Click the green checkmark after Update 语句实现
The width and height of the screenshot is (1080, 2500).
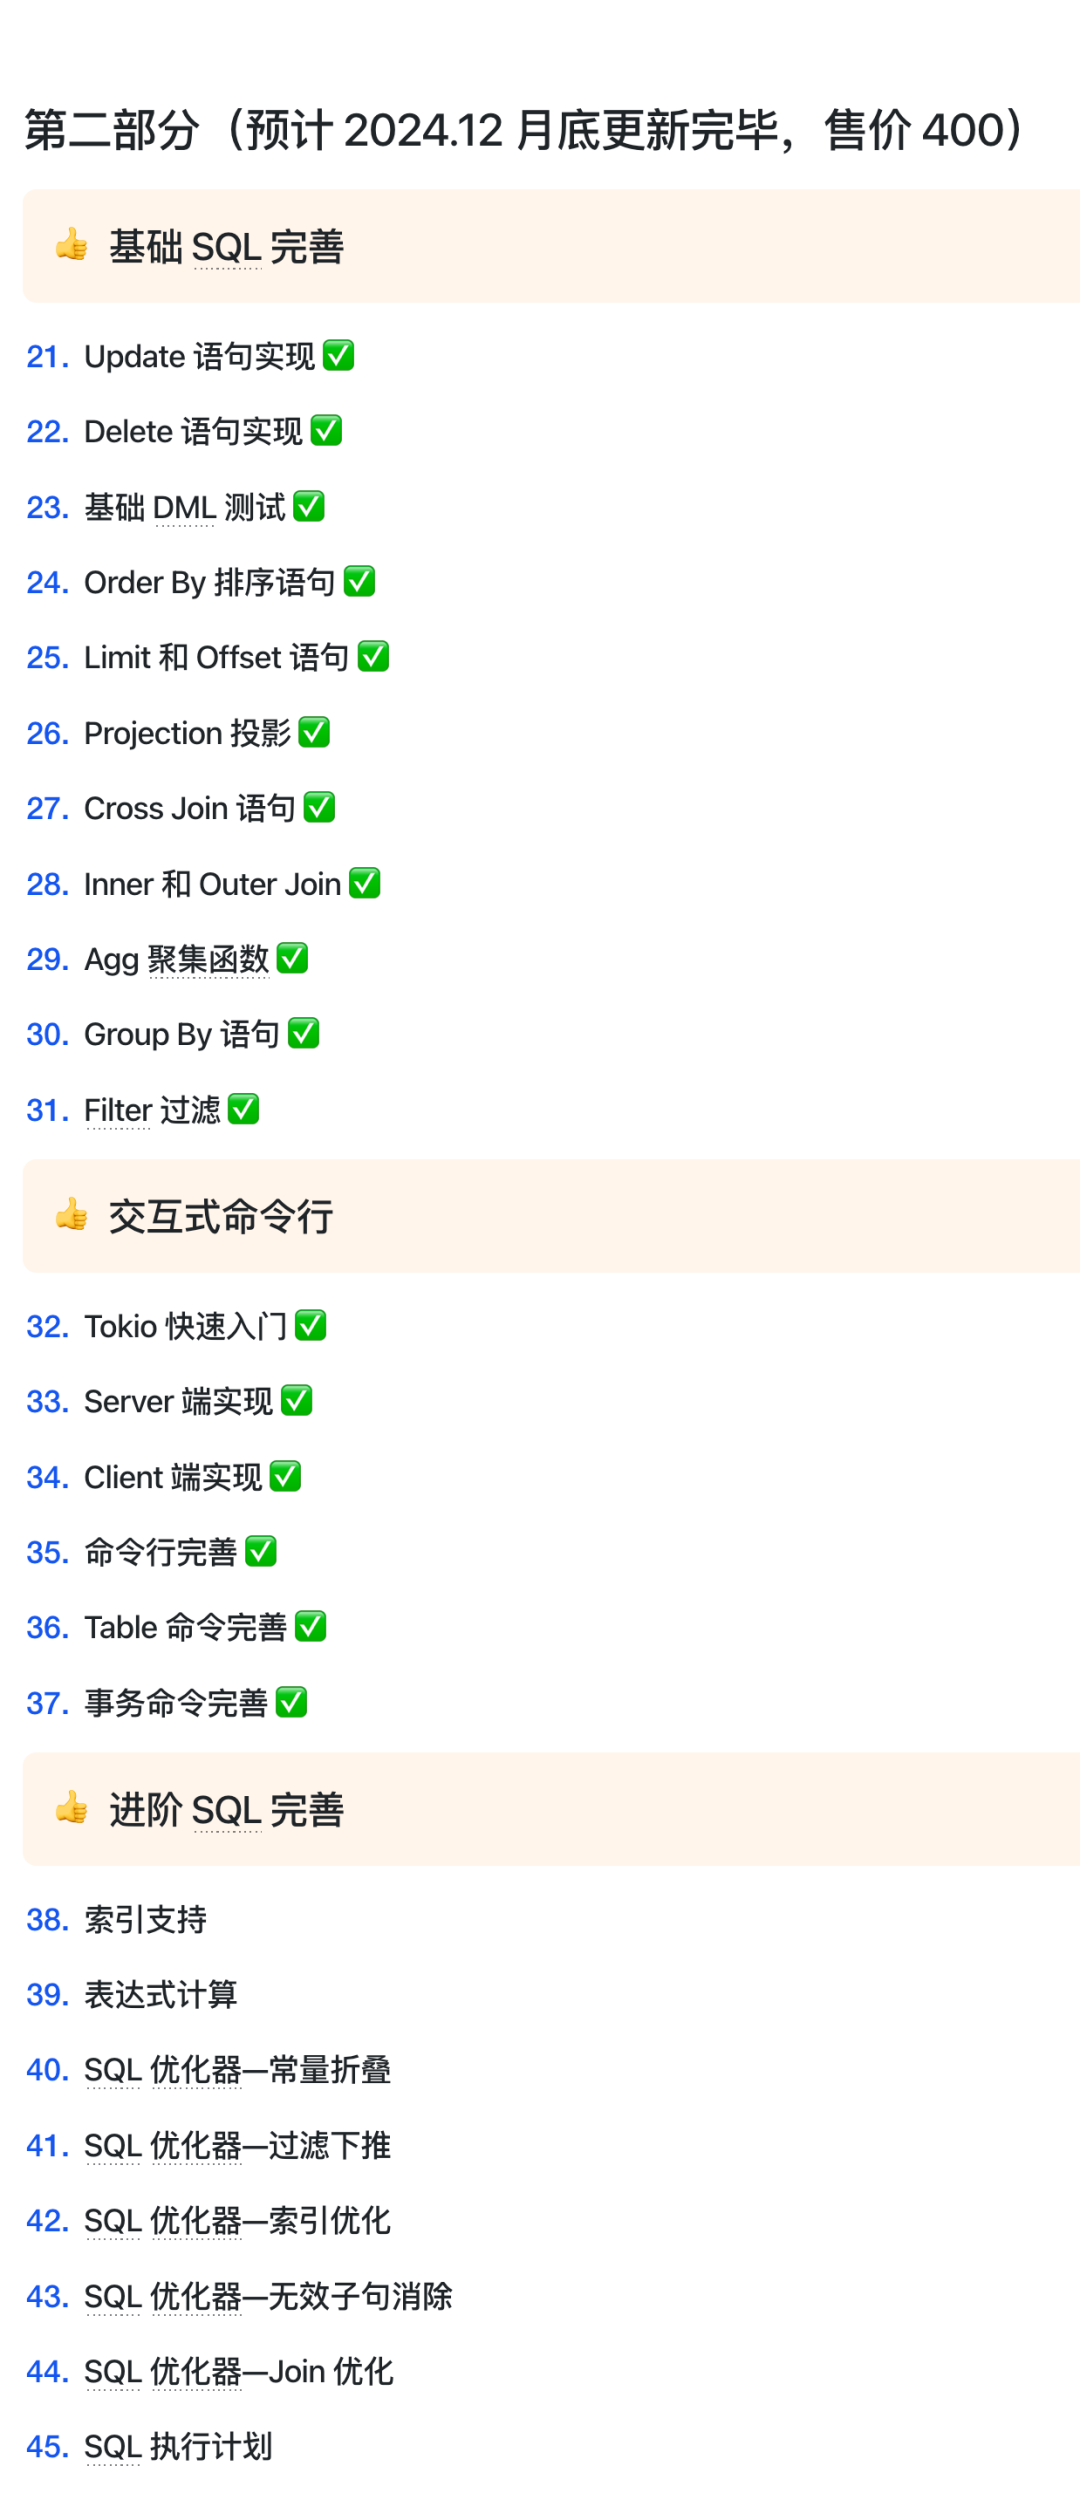pos(338,355)
